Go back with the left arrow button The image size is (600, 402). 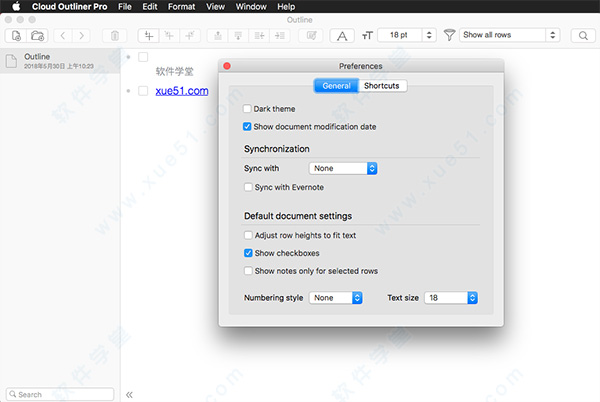click(x=63, y=36)
